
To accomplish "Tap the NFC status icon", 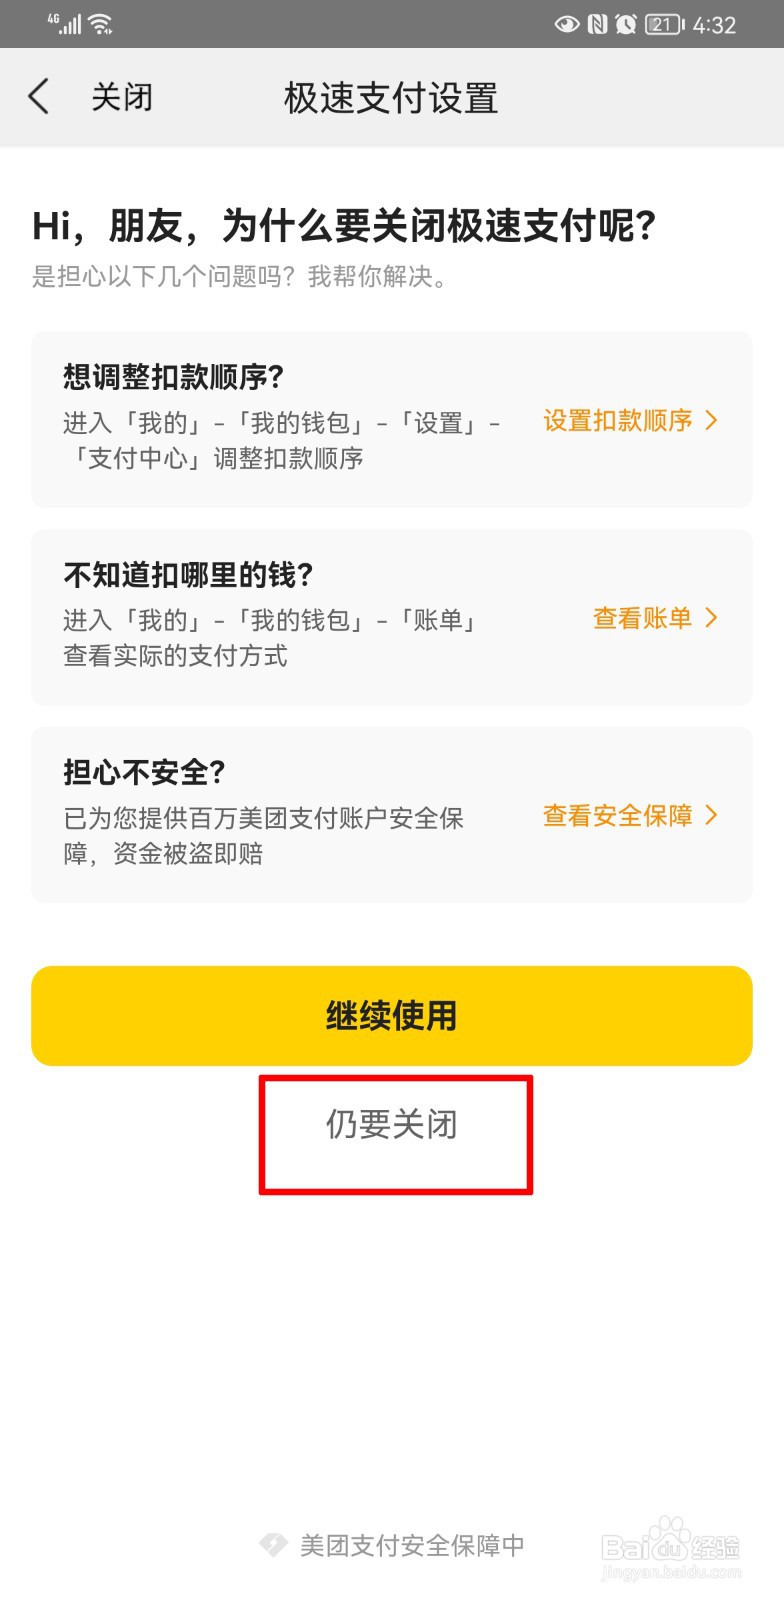I will (598, 25).
